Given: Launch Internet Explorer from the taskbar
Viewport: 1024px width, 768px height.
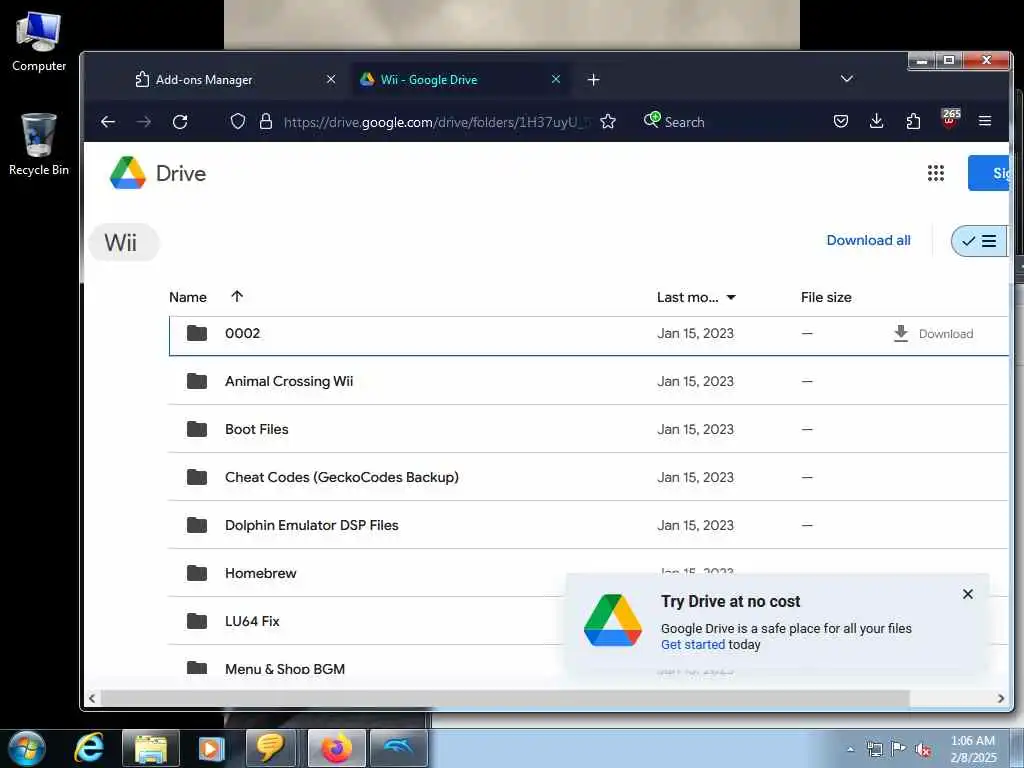Looking at the screenshot, I should 89,748.
